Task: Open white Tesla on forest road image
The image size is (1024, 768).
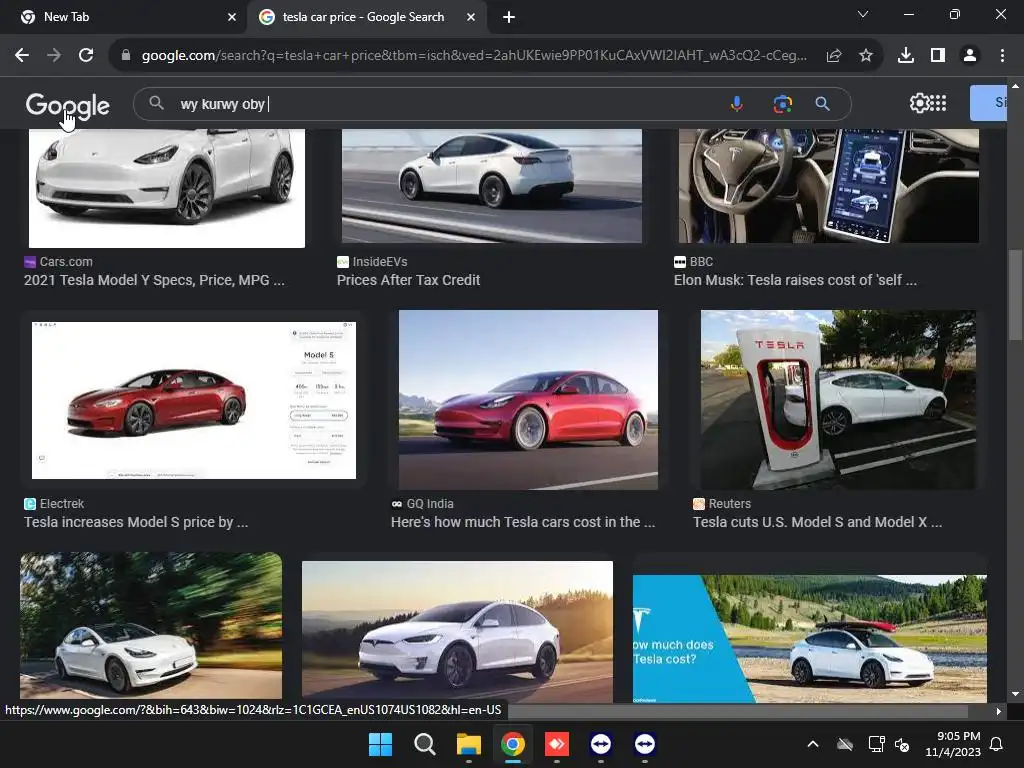Action: 151,626
